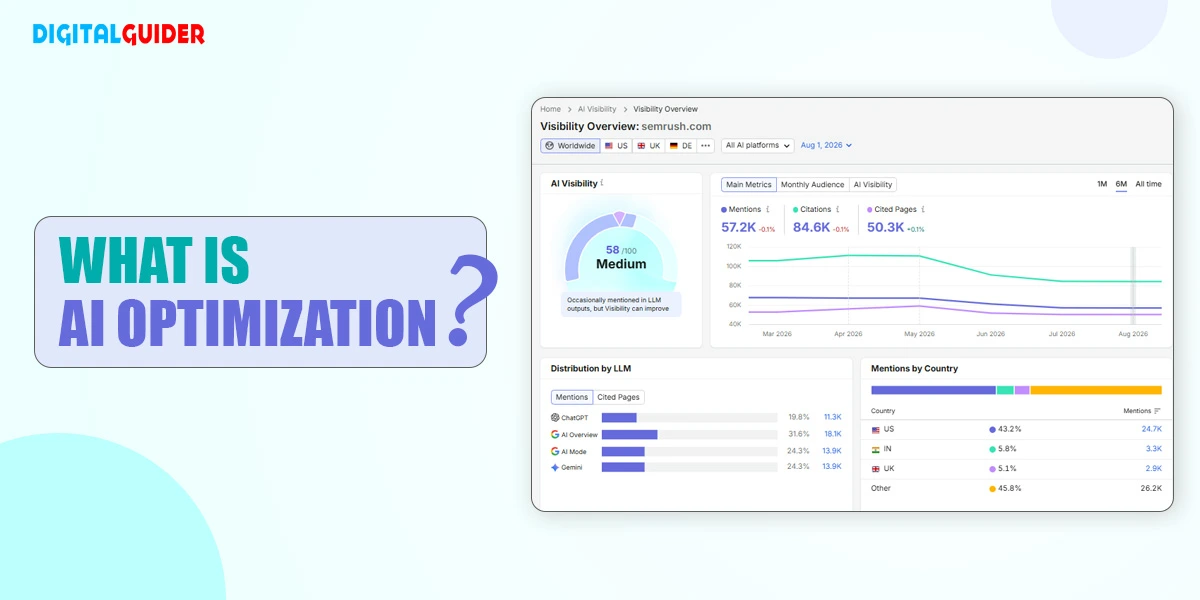Image resolution: width=1200 pixels, height=600 pixels.
Task: Click Google icon beside AI Mode
Action: pos(555,451)
